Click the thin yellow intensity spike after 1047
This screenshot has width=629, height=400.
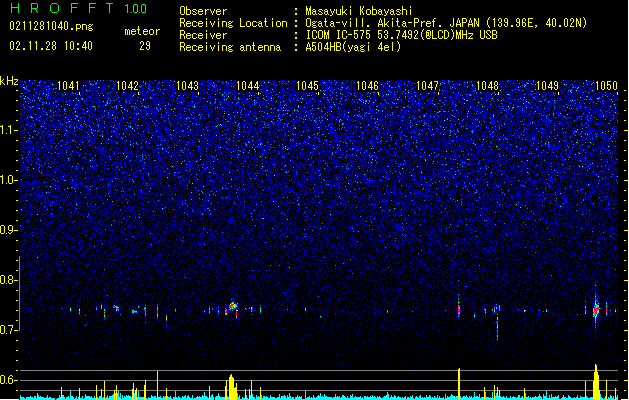(459, 384)
